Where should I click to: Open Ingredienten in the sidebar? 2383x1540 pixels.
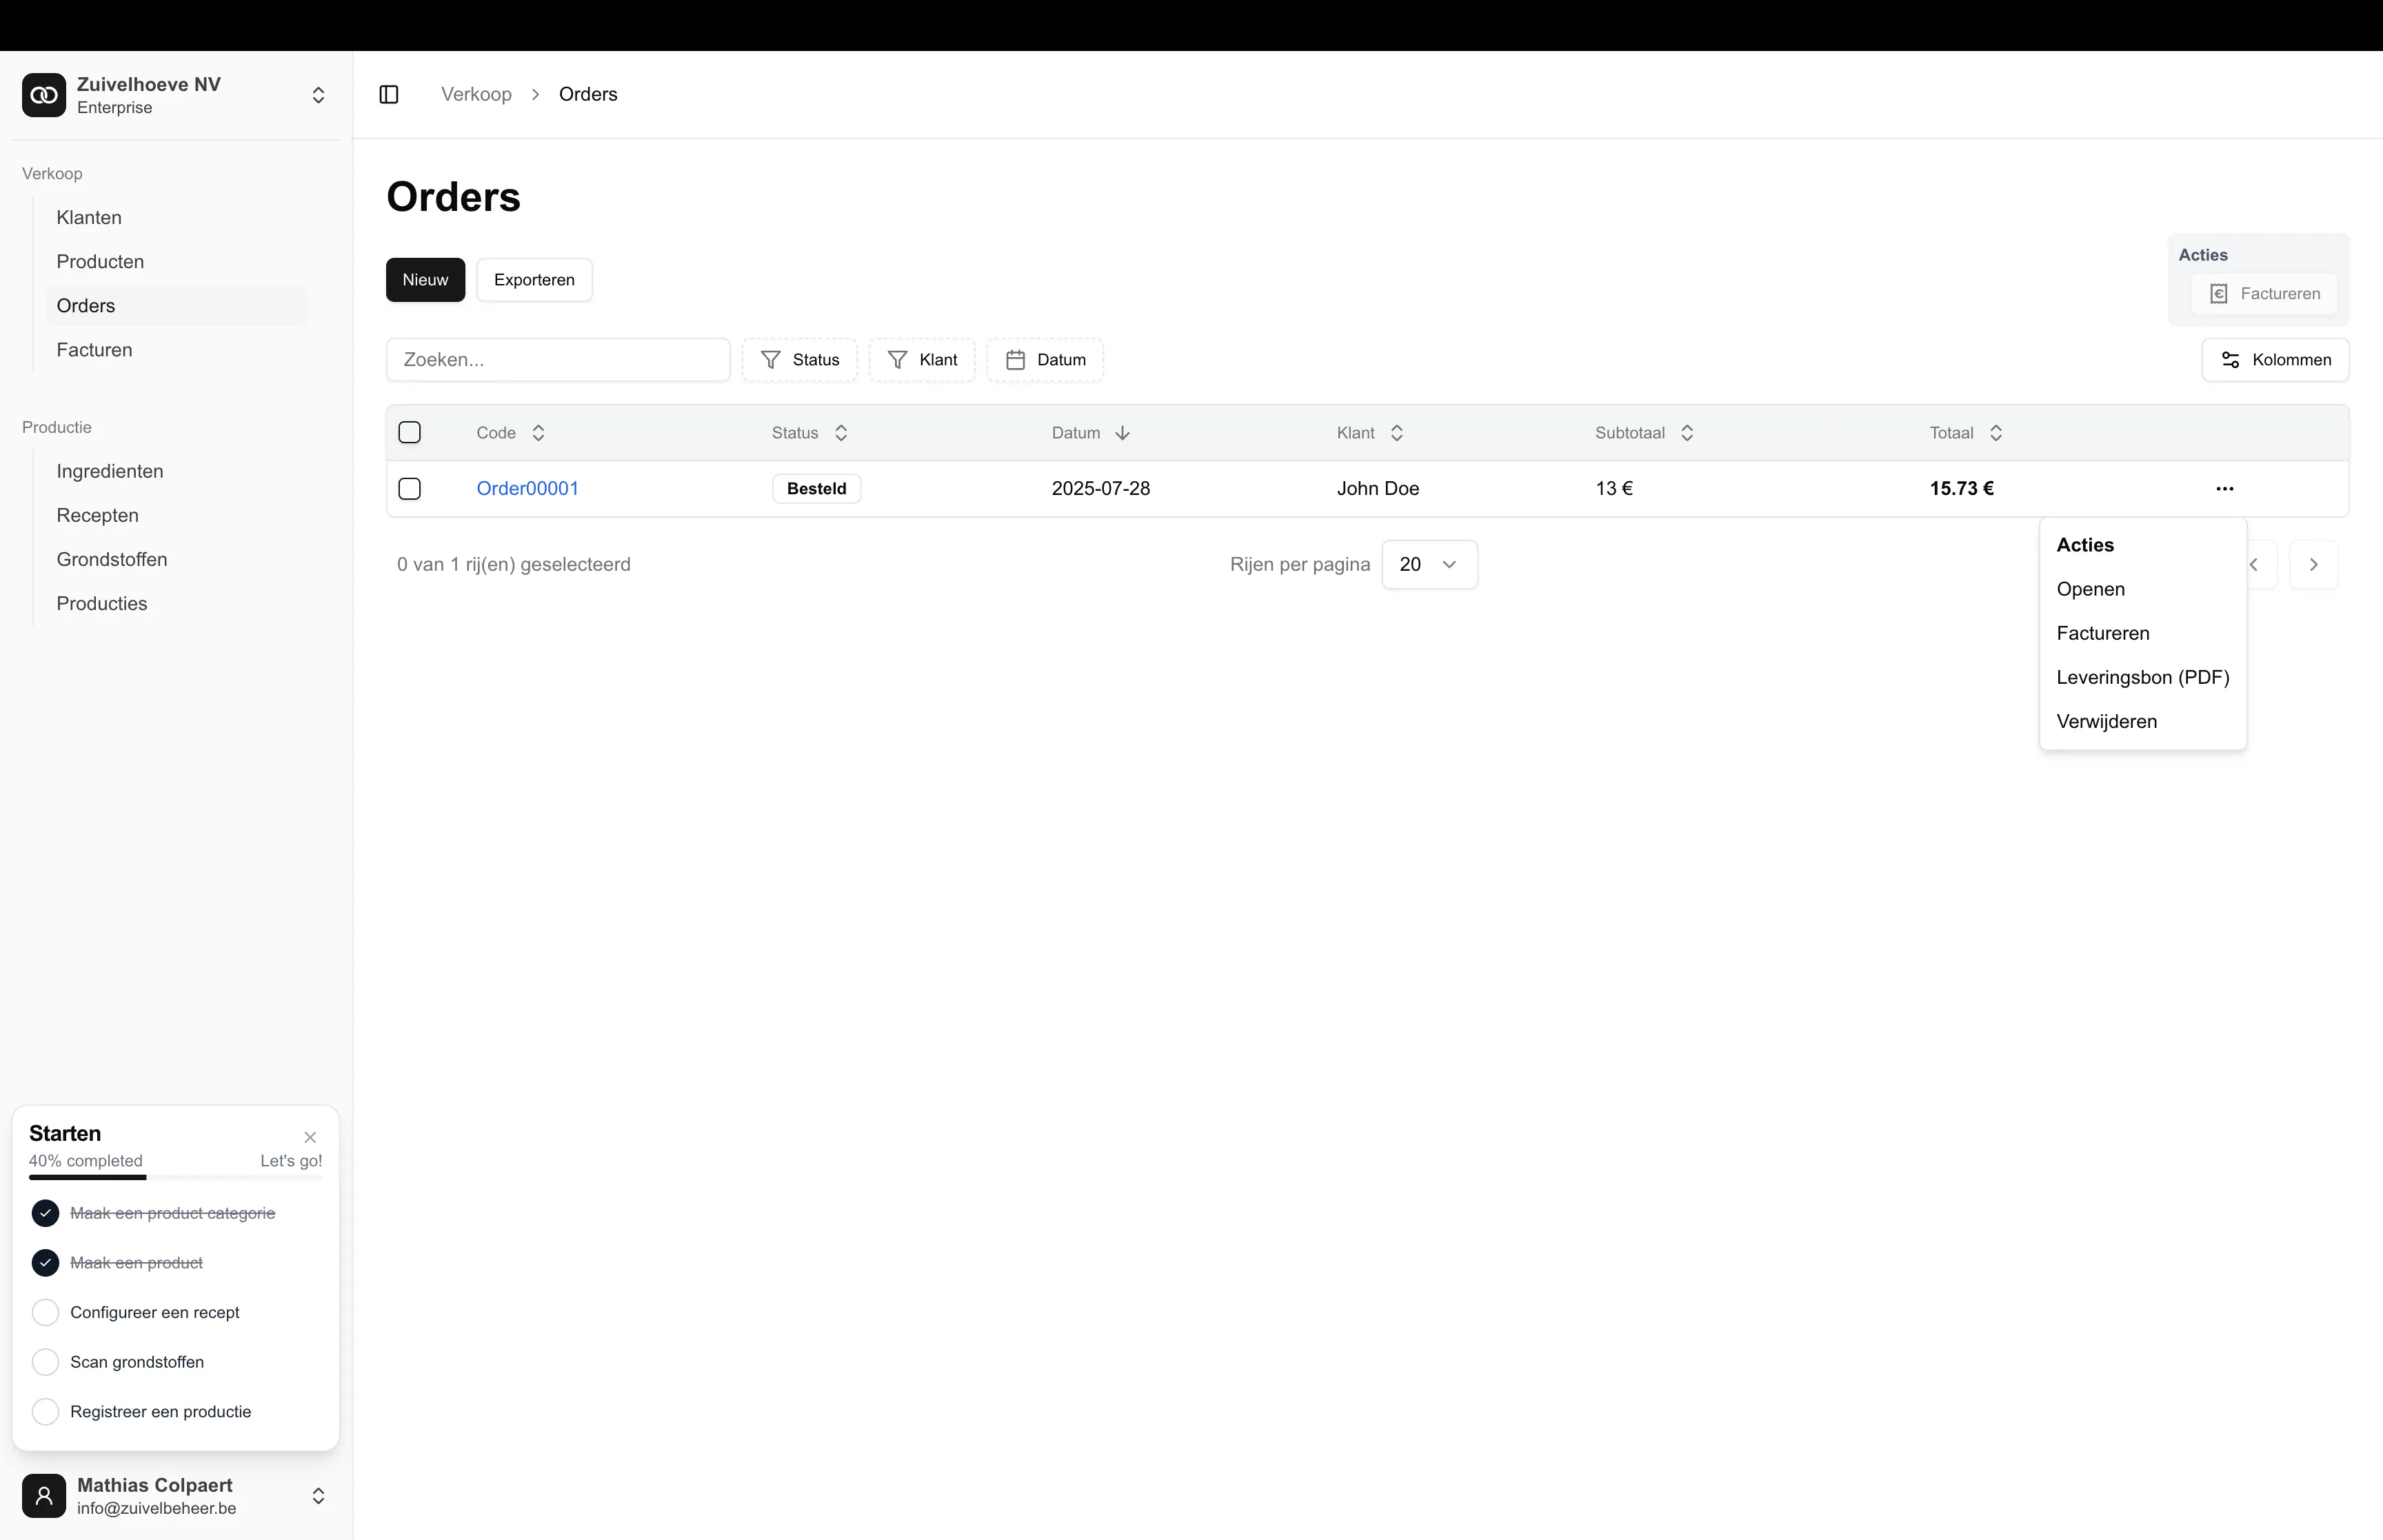176,471
